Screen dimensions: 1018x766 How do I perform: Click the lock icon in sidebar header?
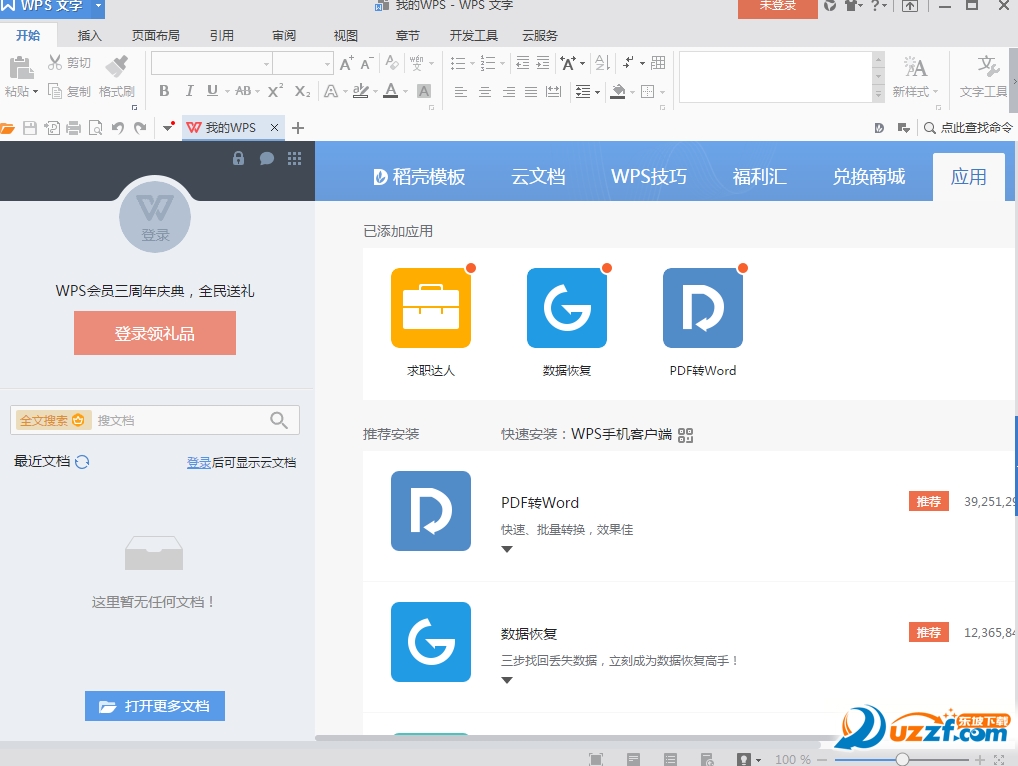tap(238, 158)
